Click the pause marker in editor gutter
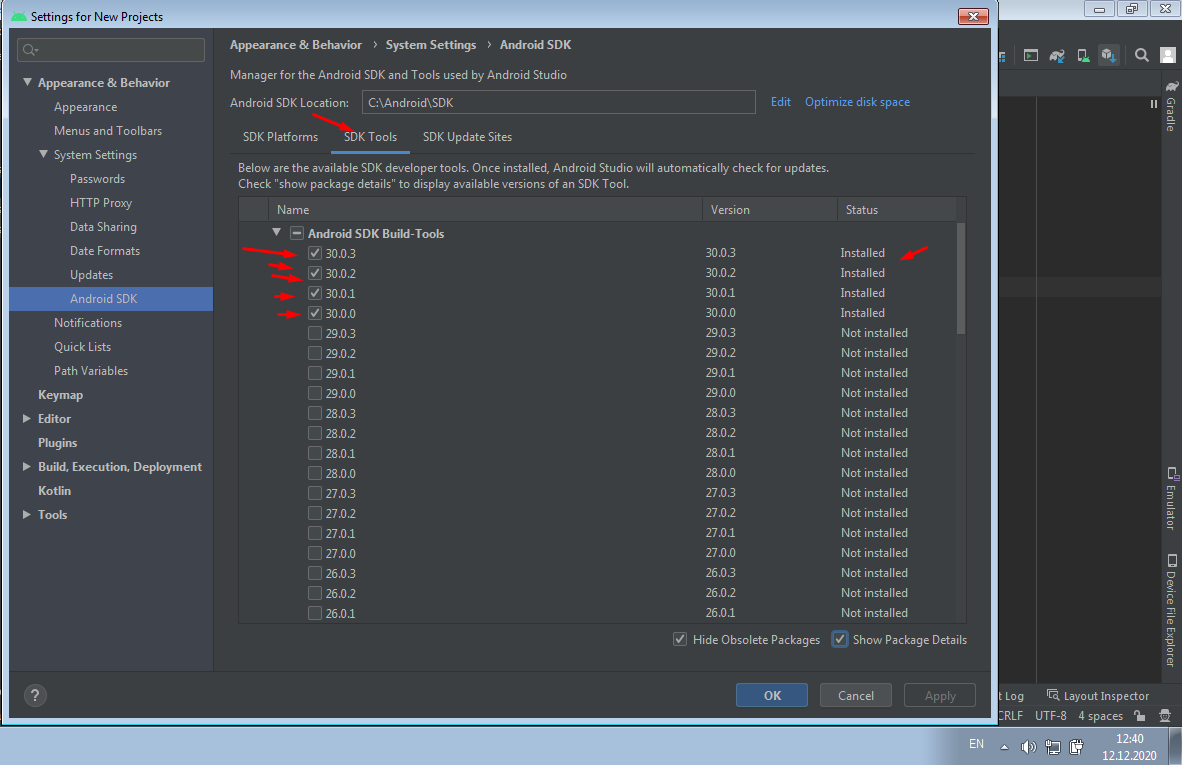This screenshot has width=1182, height=765. [x=1153, y=104]
